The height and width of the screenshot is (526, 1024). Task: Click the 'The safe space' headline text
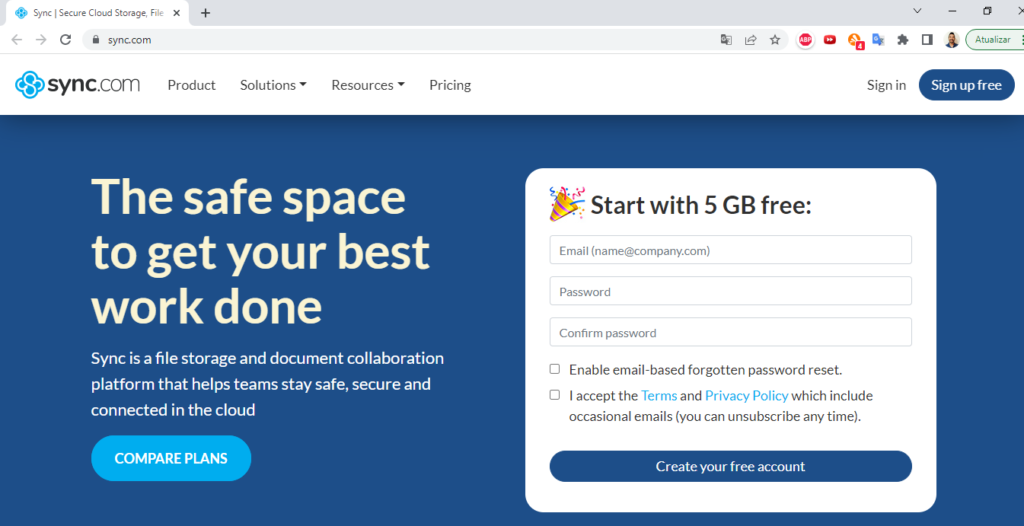click(x=248, y=196)
